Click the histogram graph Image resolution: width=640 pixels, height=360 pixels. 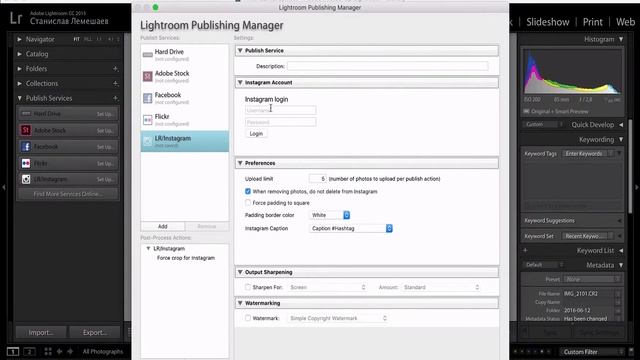pyautogui.click(x=572, y=72)
